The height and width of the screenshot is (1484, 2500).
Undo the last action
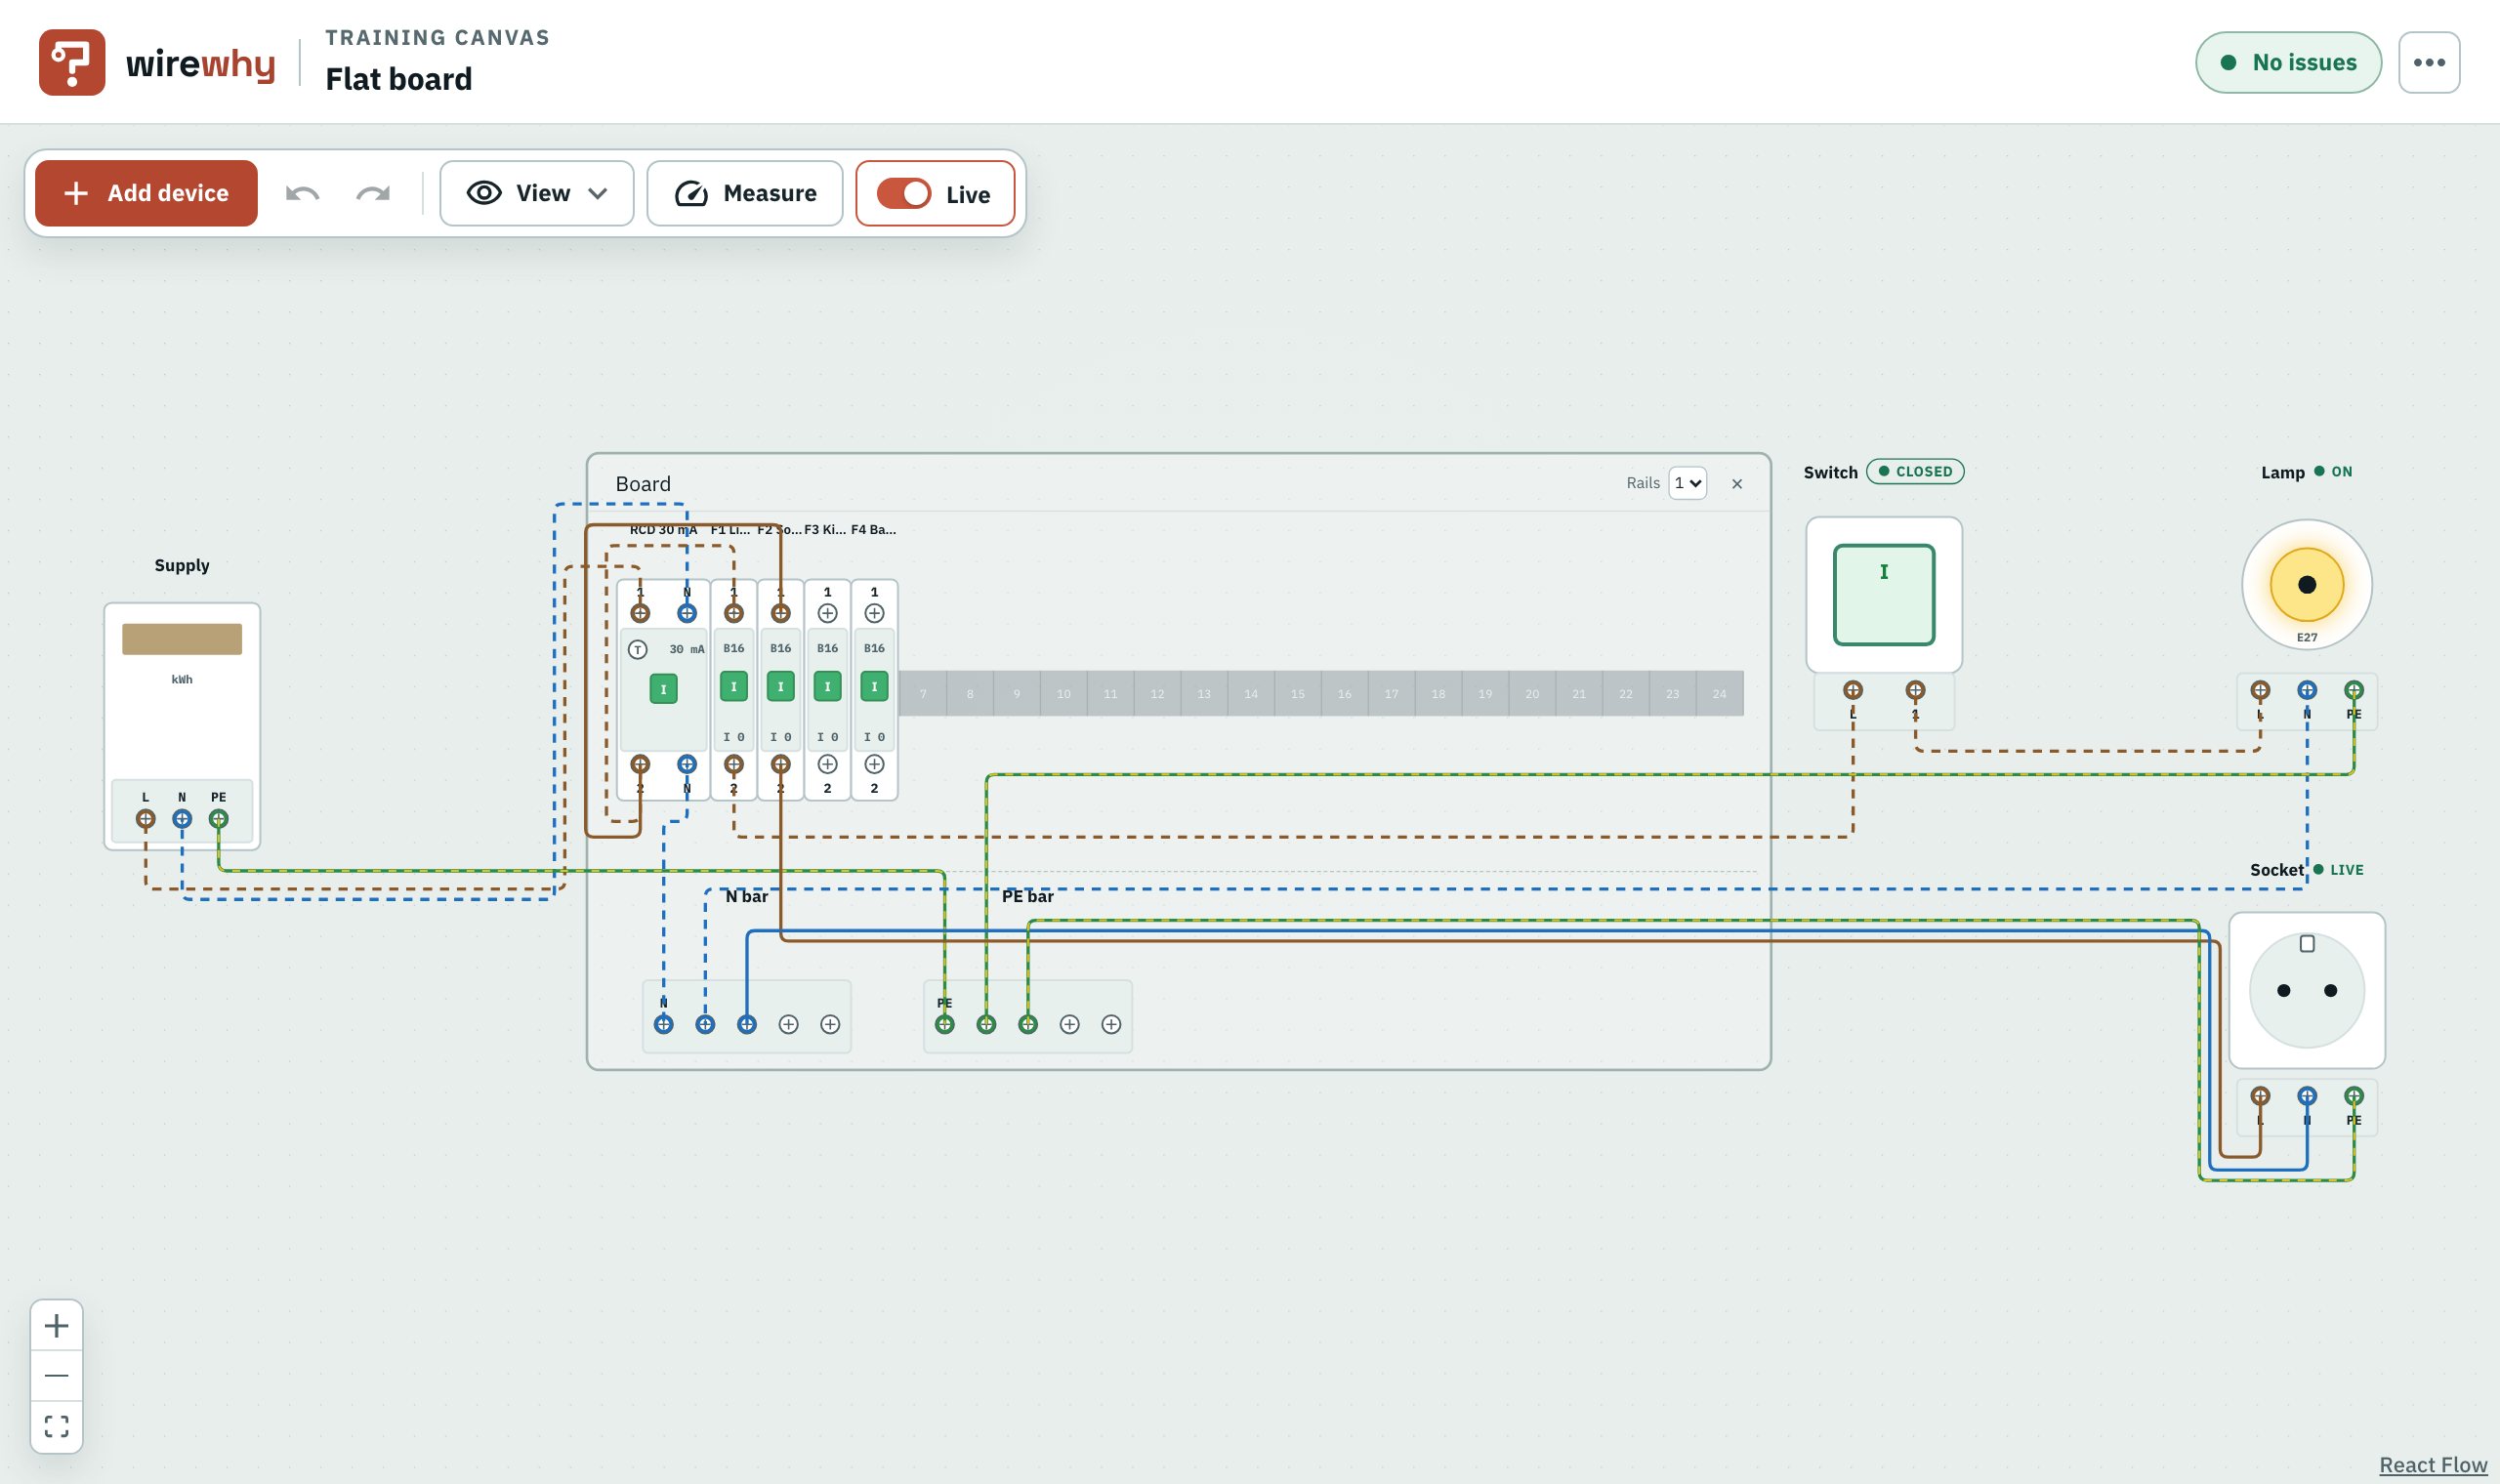coord(302,193)
